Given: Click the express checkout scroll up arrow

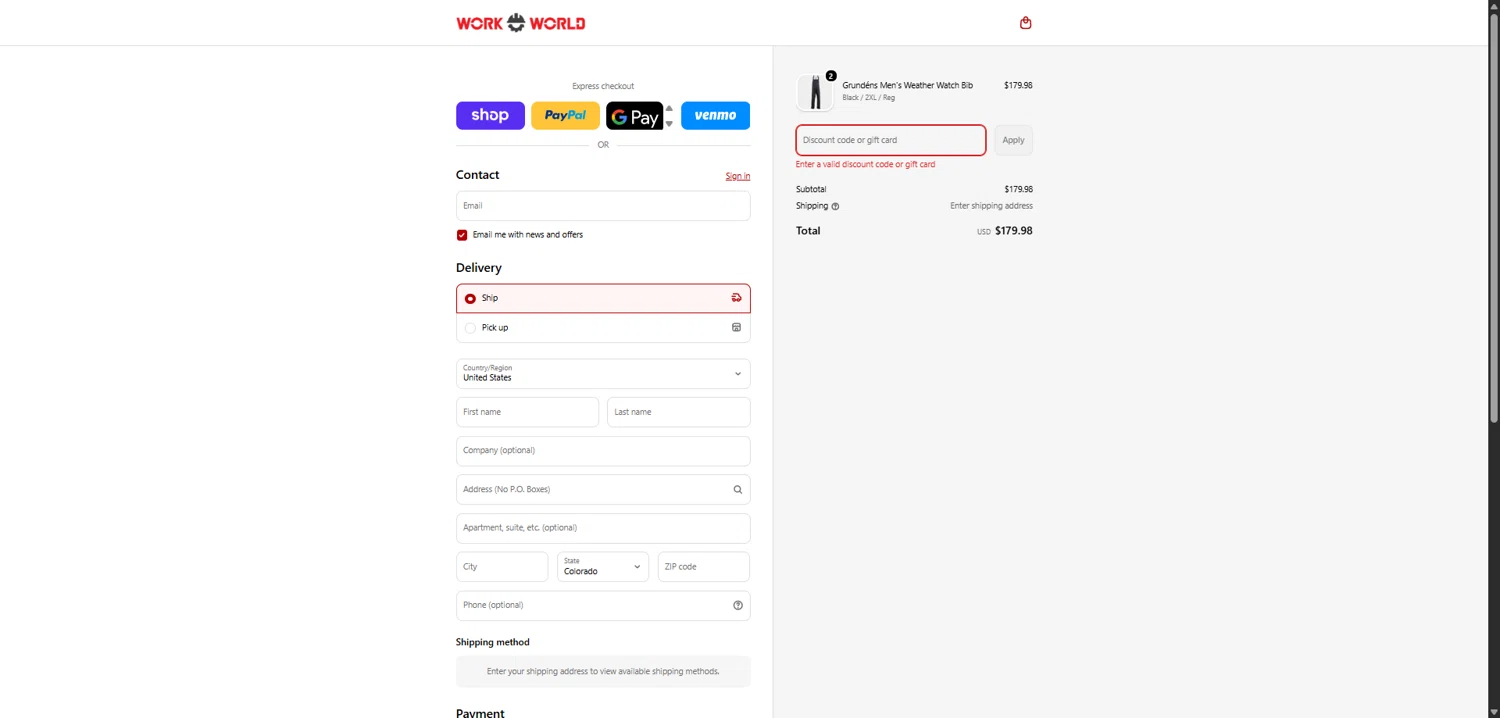Looking at the screenshot, I should [x=669, y=108].
